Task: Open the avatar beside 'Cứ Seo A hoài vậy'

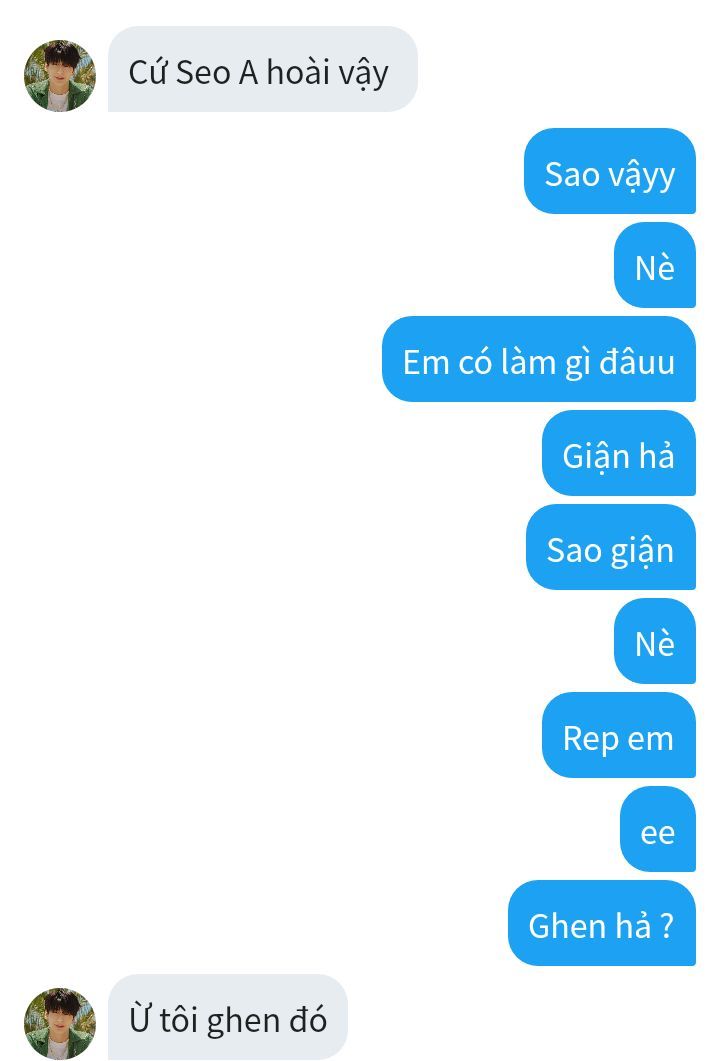Action: point(60,76)
